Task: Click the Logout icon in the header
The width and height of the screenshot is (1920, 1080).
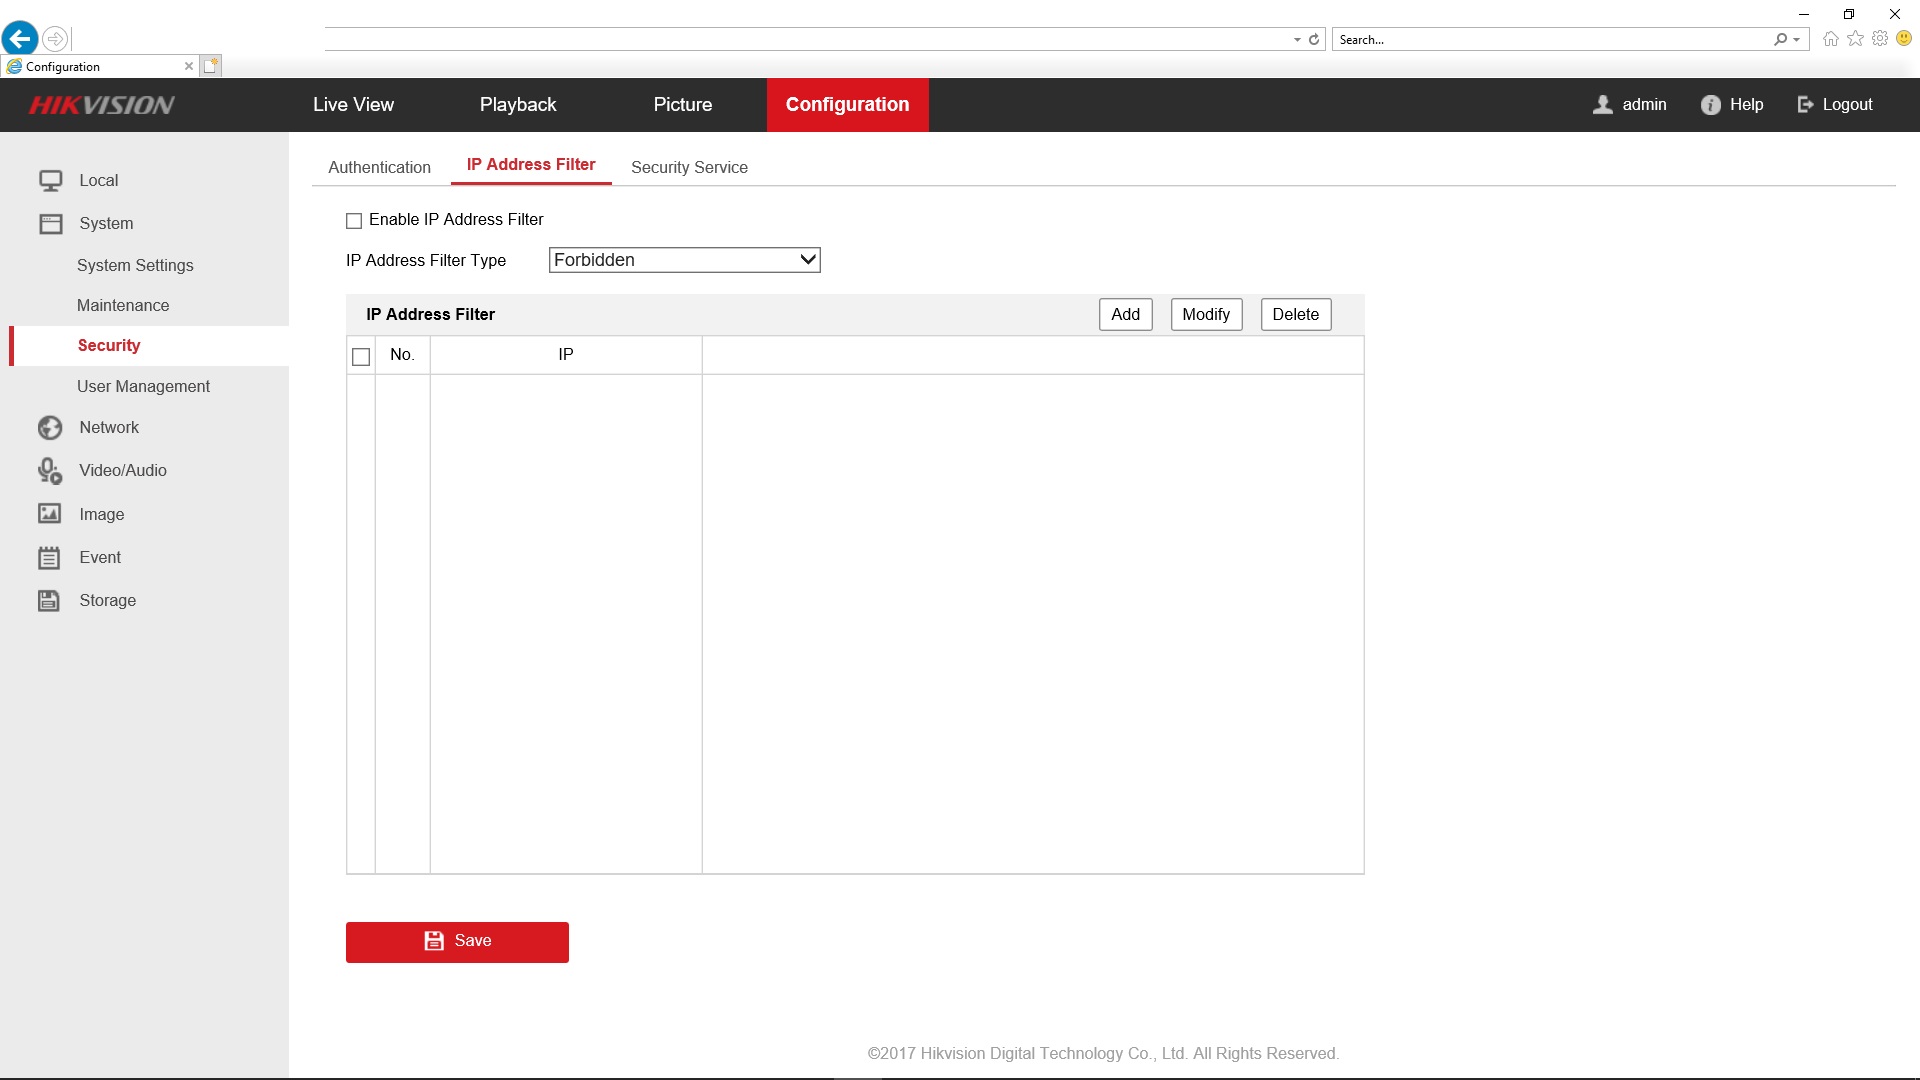Action: tap(1805, 105)
